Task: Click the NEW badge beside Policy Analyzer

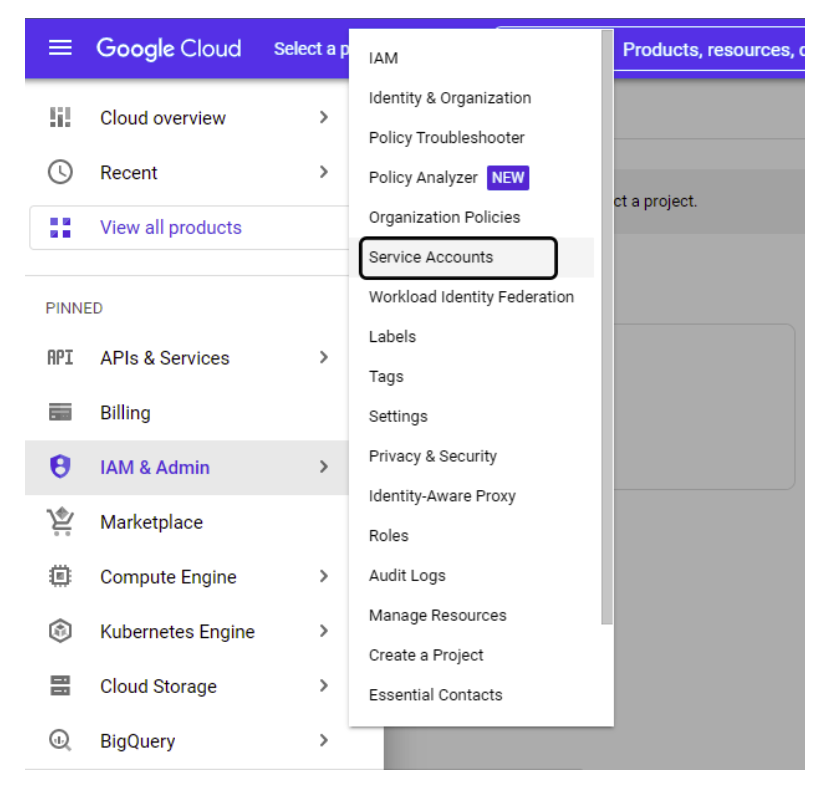Action: click(x=508, y=178)
